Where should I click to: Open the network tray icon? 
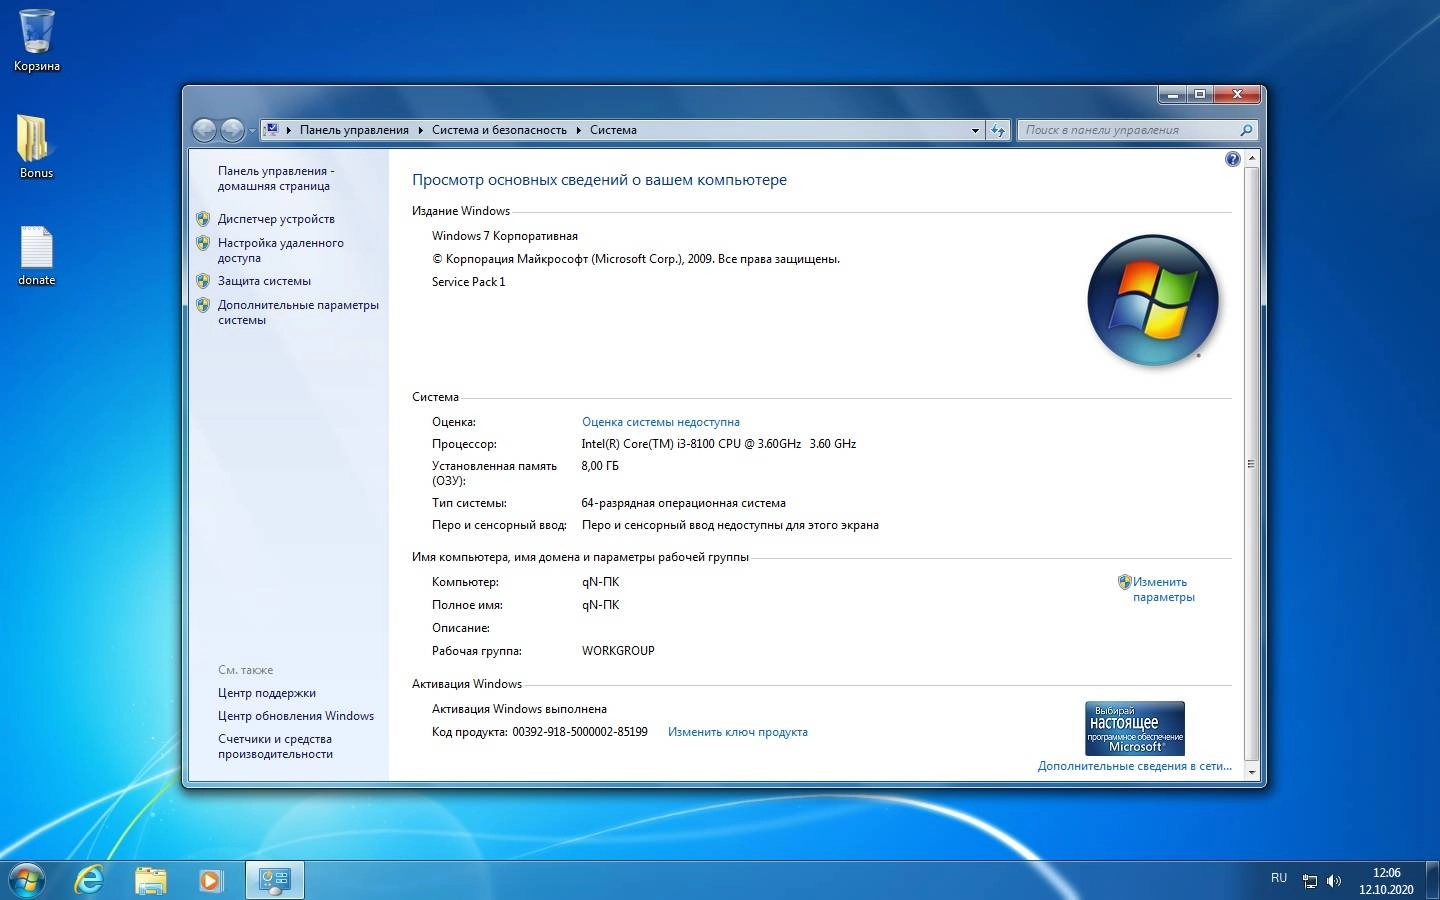tap(1309, 881)
